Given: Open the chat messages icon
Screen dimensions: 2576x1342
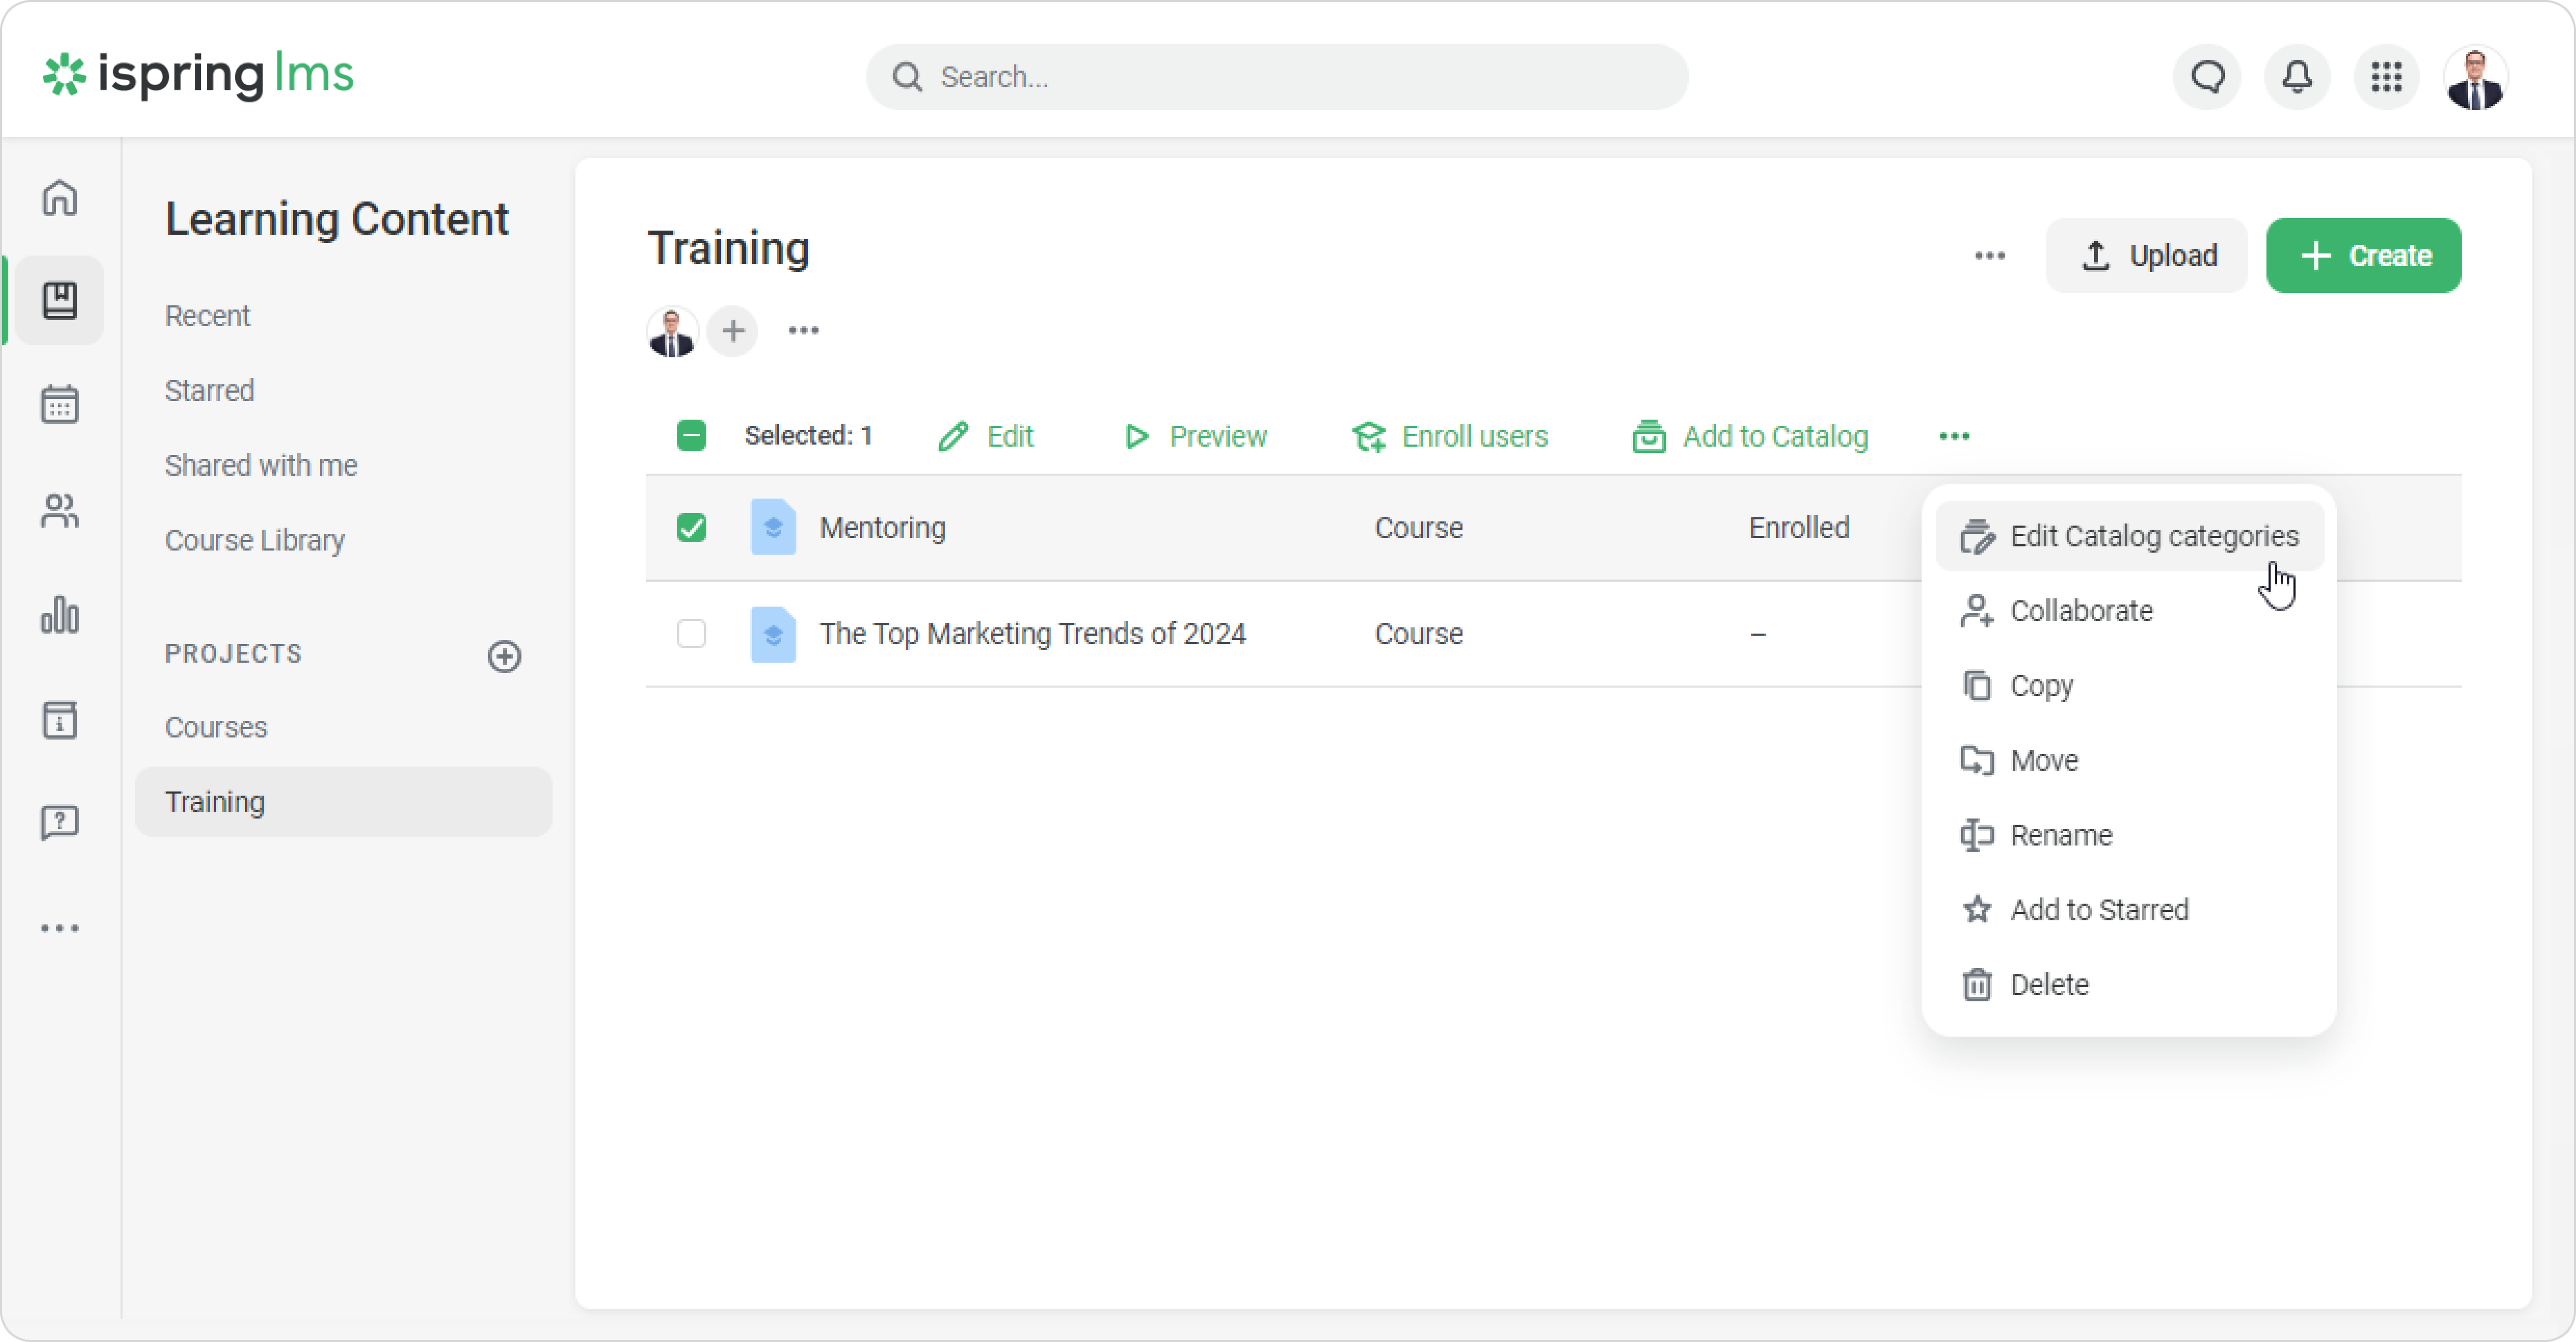Looking at the screenshot, I should [x=2208, y=77].
